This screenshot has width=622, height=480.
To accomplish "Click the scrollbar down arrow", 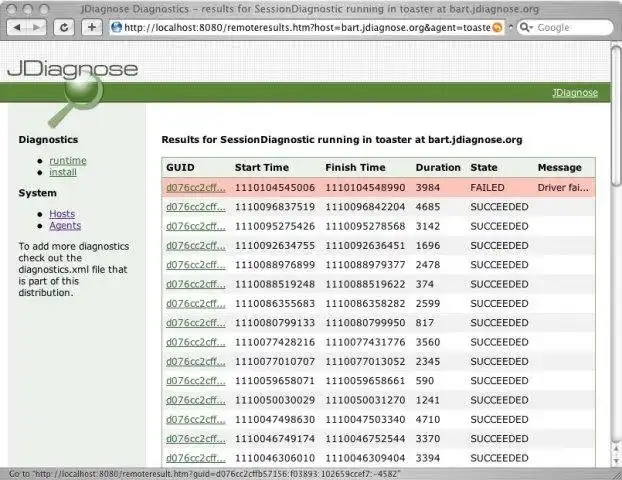I will [x=616, y=461].
